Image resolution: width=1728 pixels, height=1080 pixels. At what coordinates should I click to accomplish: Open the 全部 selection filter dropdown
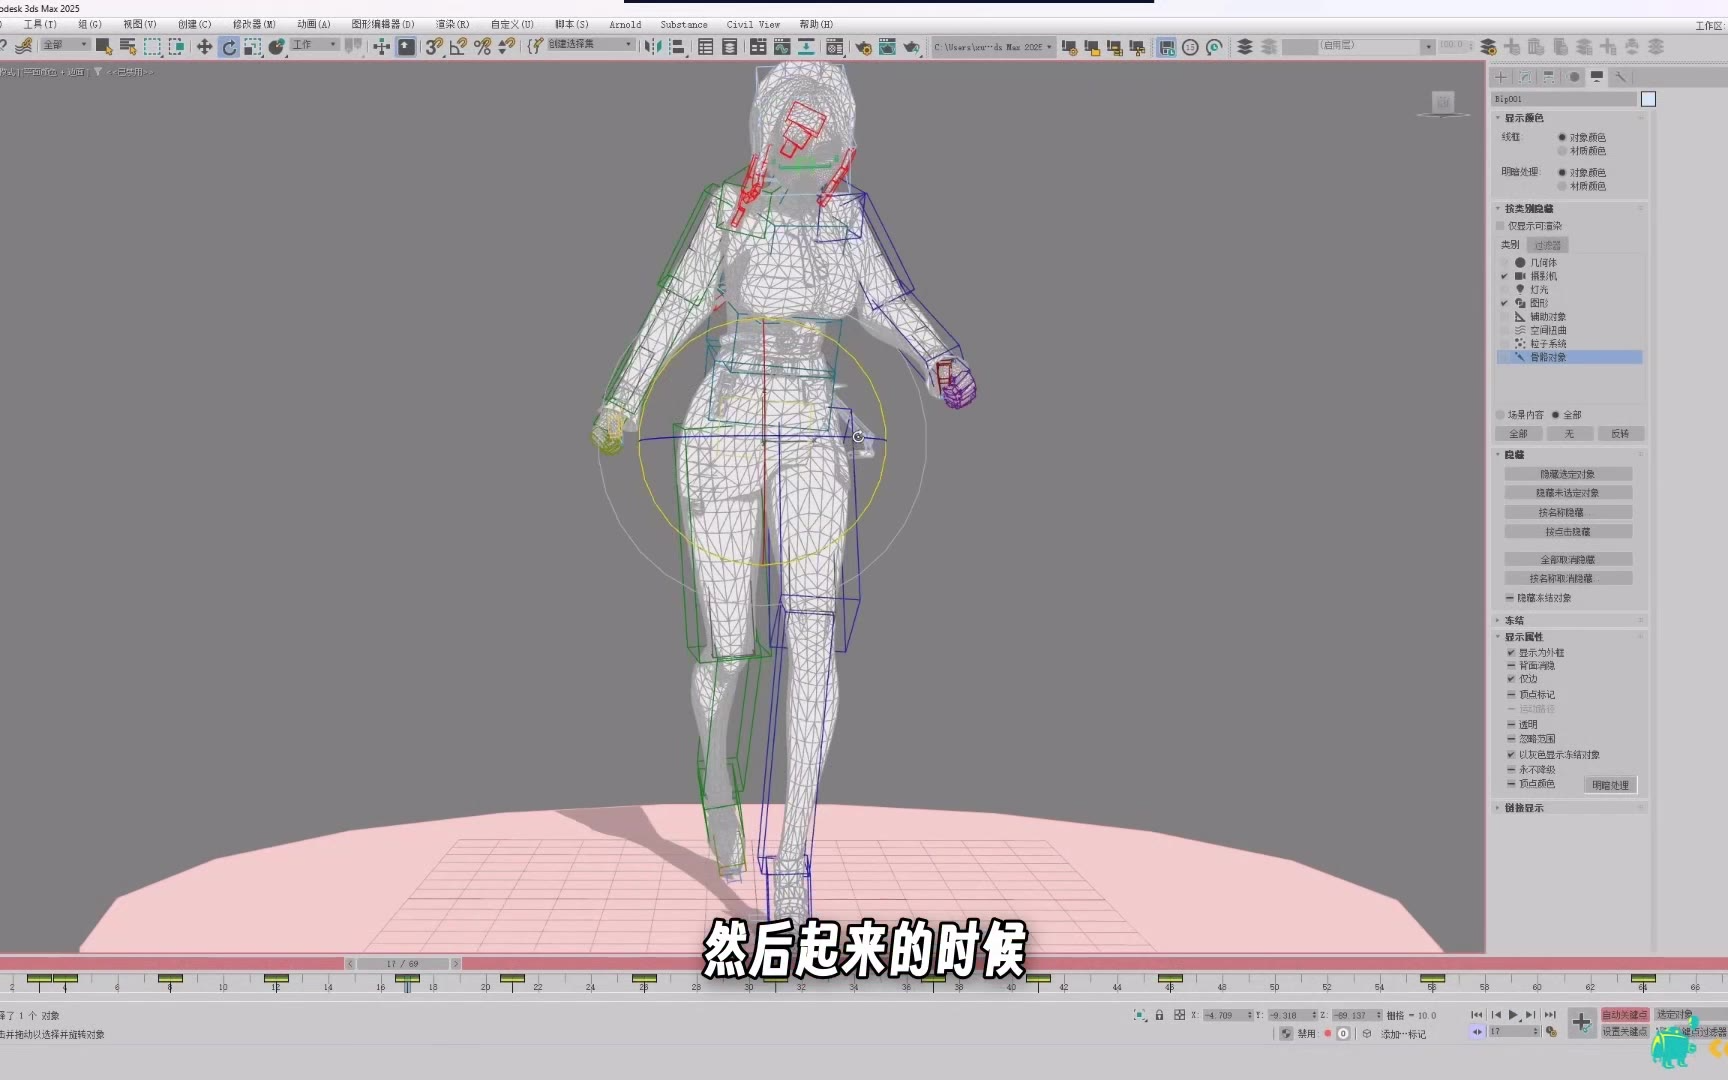pyautogui.click(x=66, y=45)
